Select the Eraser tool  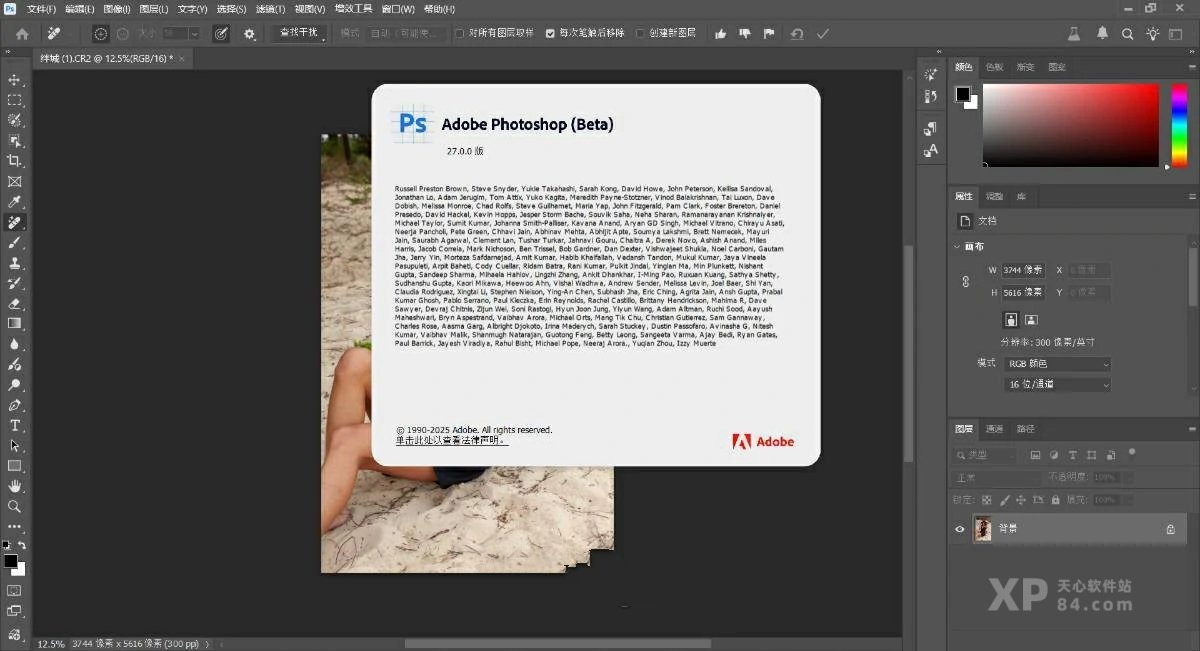(14, 303)
